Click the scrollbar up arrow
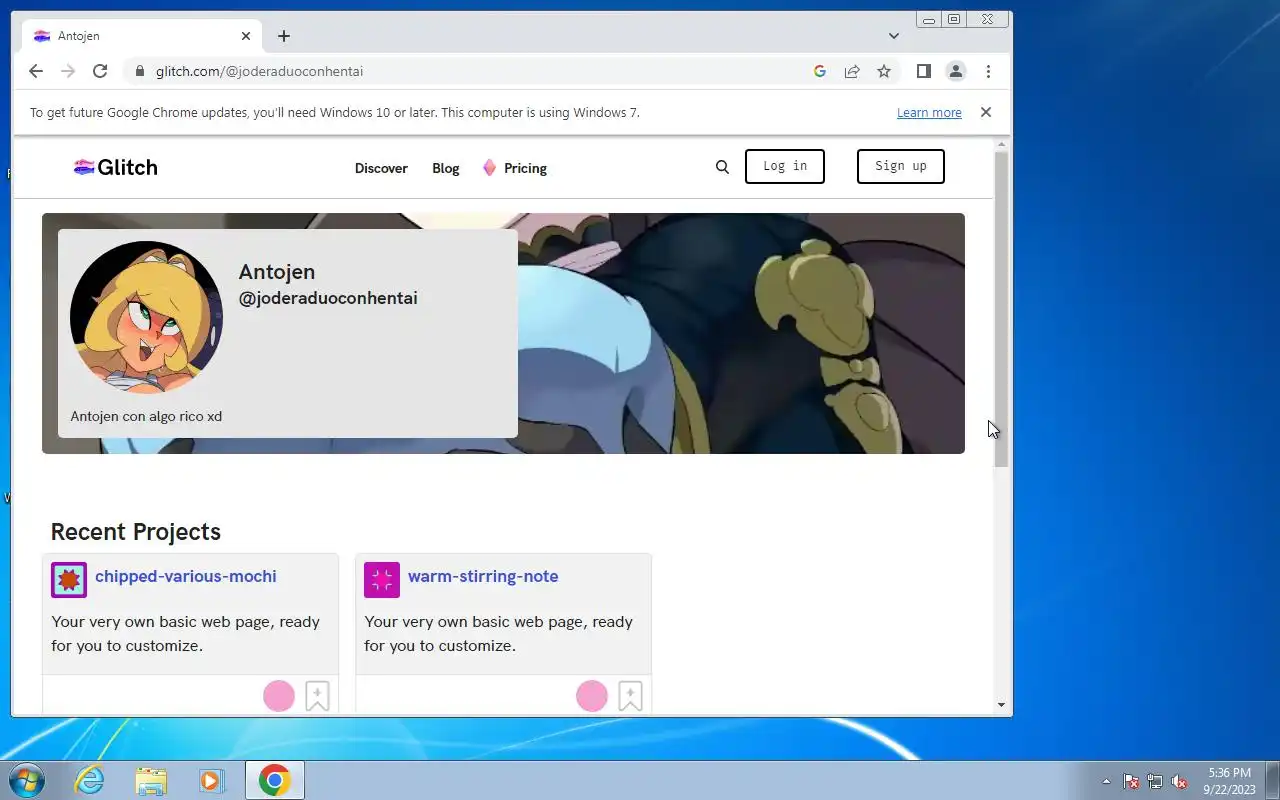The height and width of the screenshot is (800, 1280). pos(1001,146)
